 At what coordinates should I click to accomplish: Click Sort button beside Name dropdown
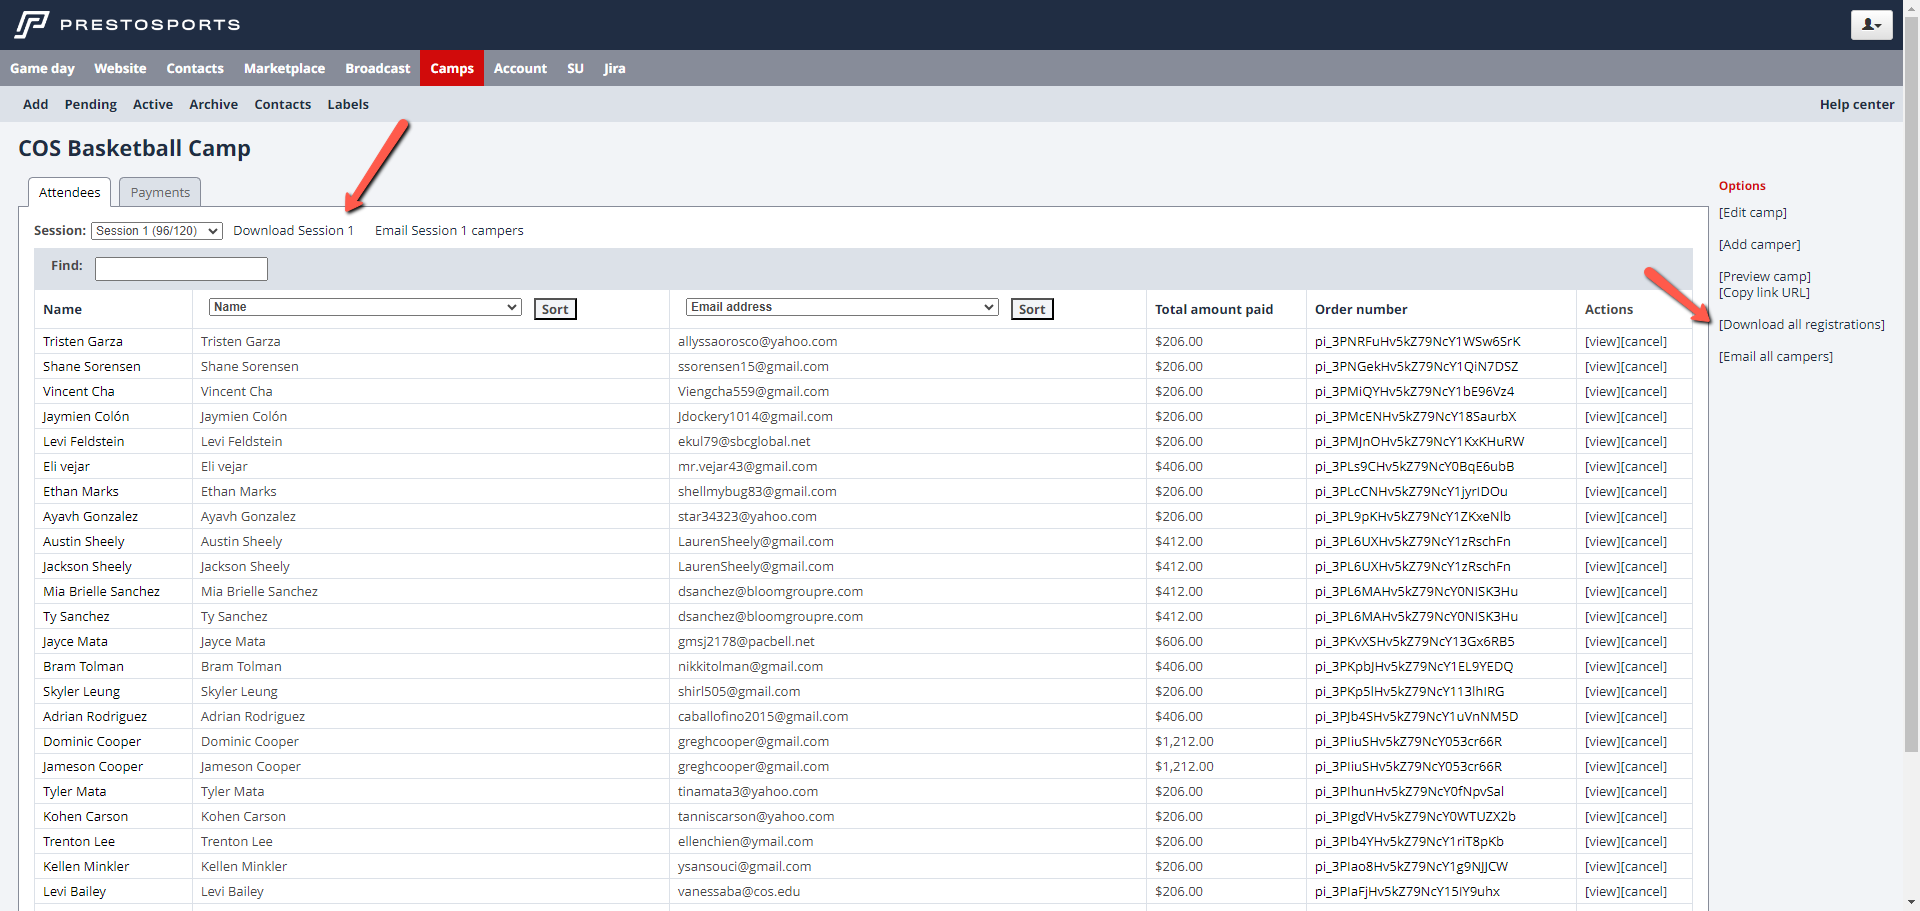coord(555,309)
